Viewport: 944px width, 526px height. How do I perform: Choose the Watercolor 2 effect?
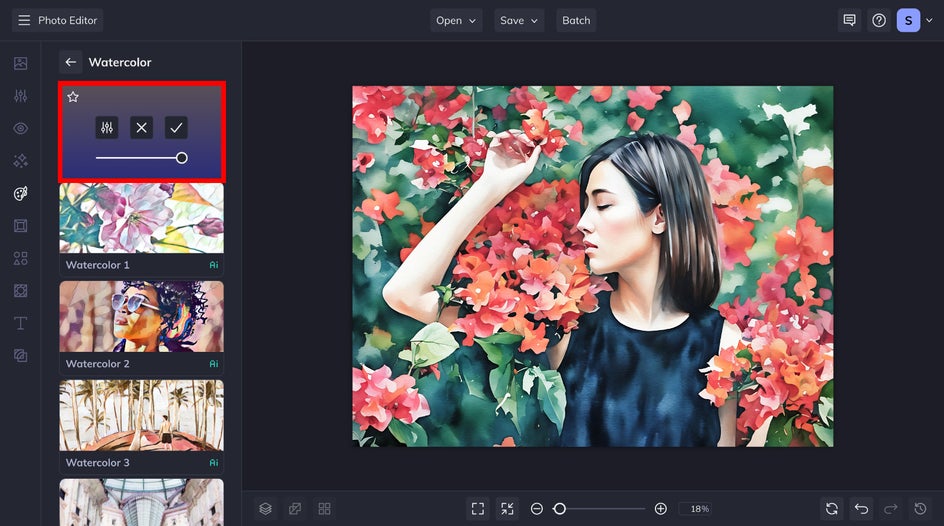click(x=141, y=317)
